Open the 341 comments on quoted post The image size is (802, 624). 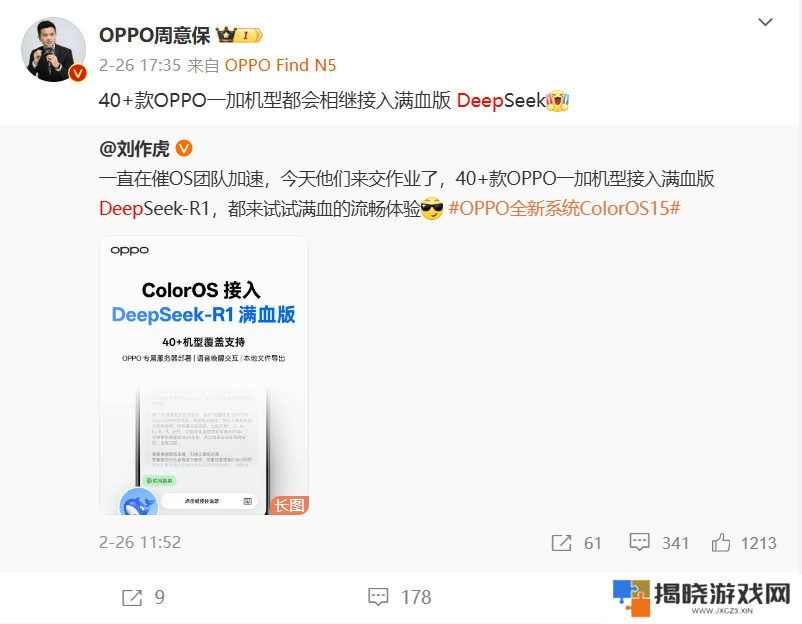point(659,543)
